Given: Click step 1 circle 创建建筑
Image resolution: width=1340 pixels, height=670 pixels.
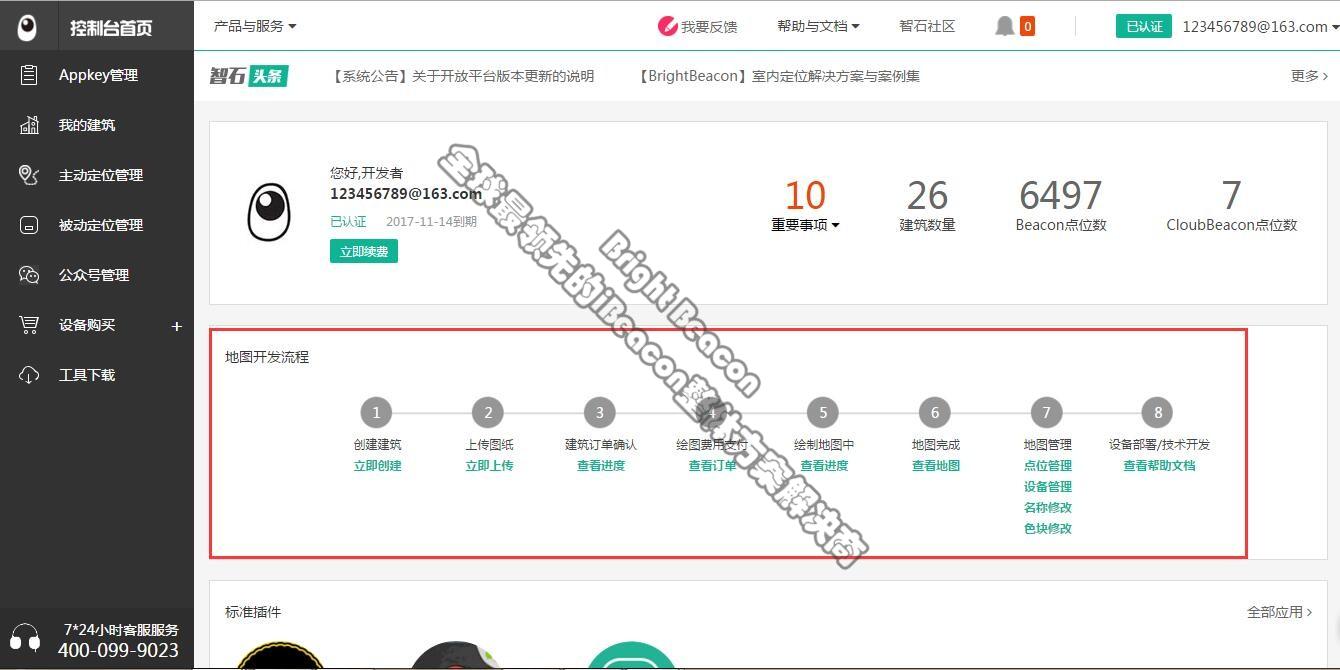Looking at the screenshot, I should tap(376, 412).
